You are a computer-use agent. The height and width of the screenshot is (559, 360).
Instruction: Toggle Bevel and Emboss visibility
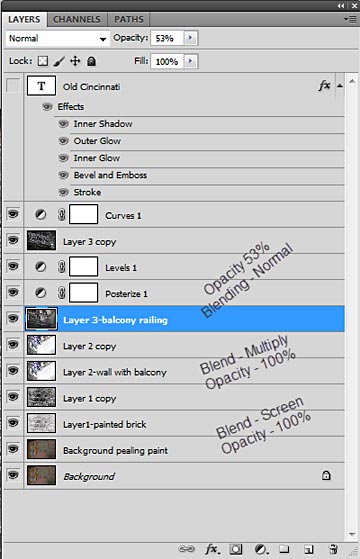63,175
